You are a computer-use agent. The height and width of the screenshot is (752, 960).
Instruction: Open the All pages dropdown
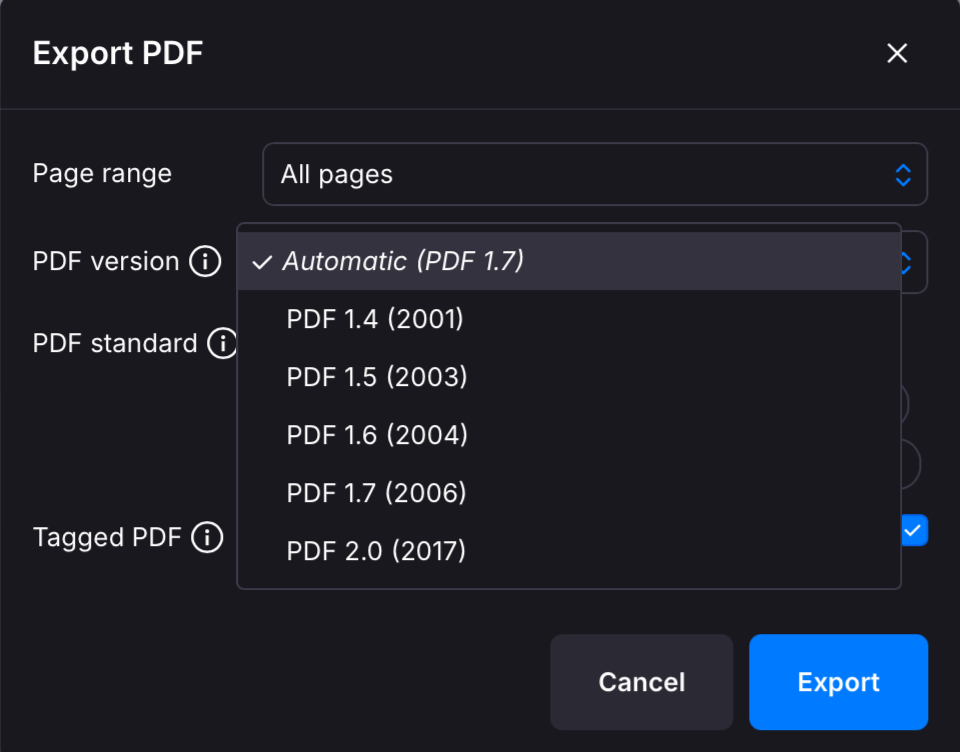pyautogui.click(x=594, y=175)
